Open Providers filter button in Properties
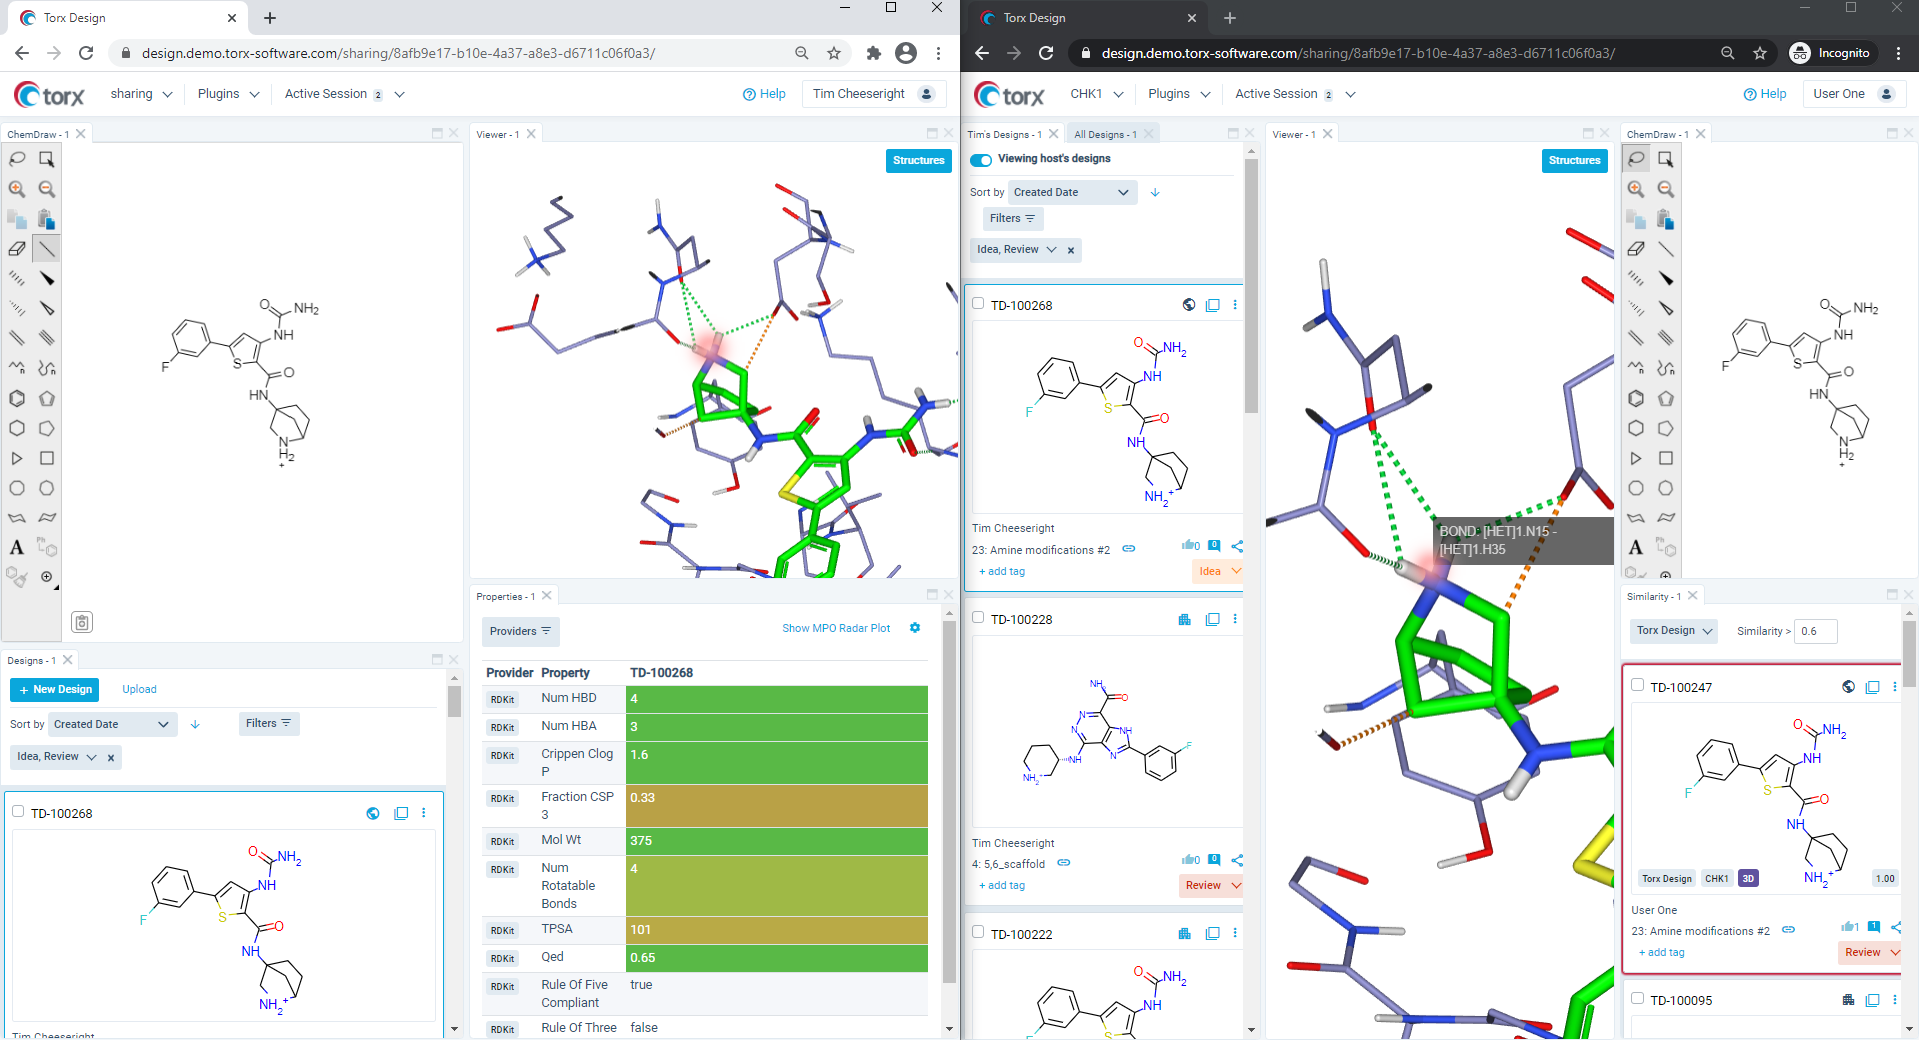1919x1040 pixels. (x=520, y=631)
